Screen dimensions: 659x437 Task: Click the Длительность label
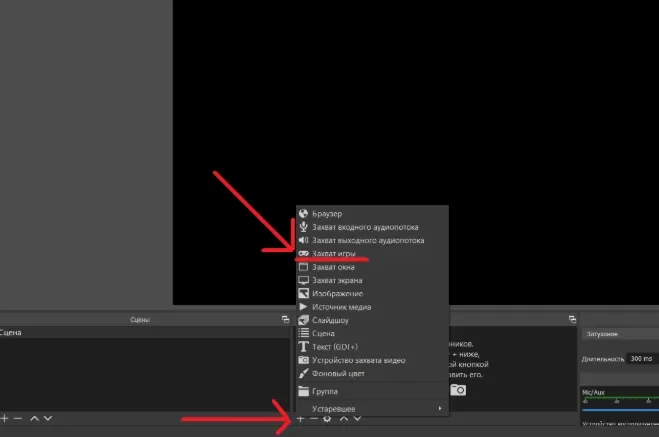click(603, 359)
